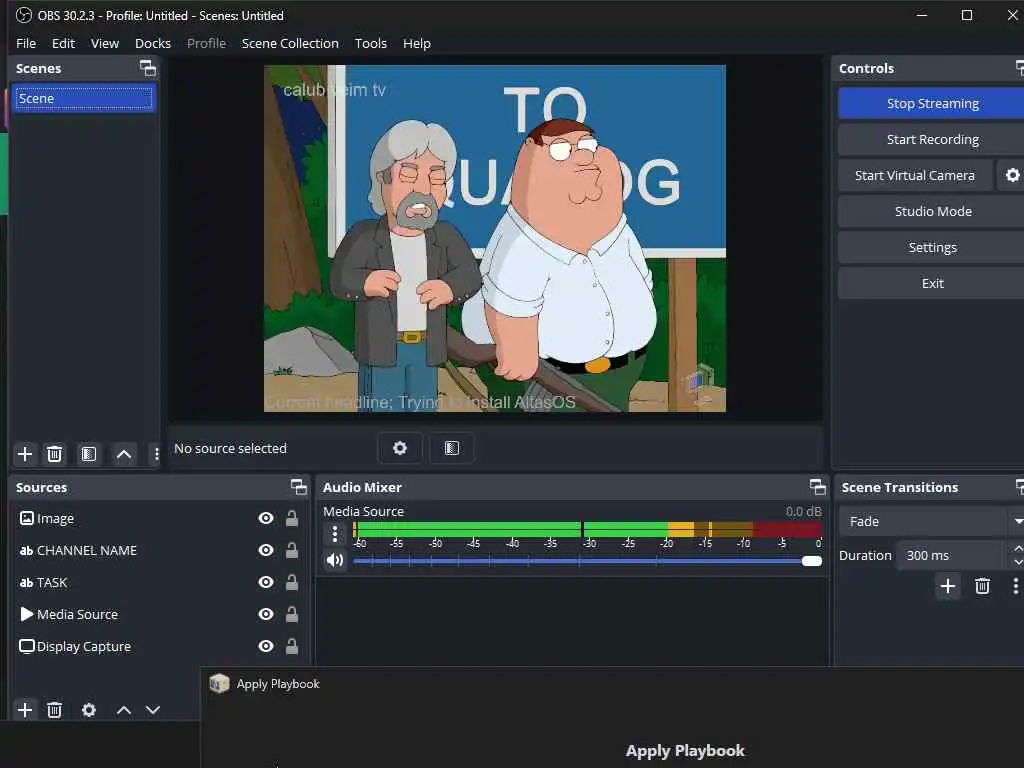Select the Display Capture monitor icon
The width and height of the screenshot is (1024, 768).
point(27,647)
